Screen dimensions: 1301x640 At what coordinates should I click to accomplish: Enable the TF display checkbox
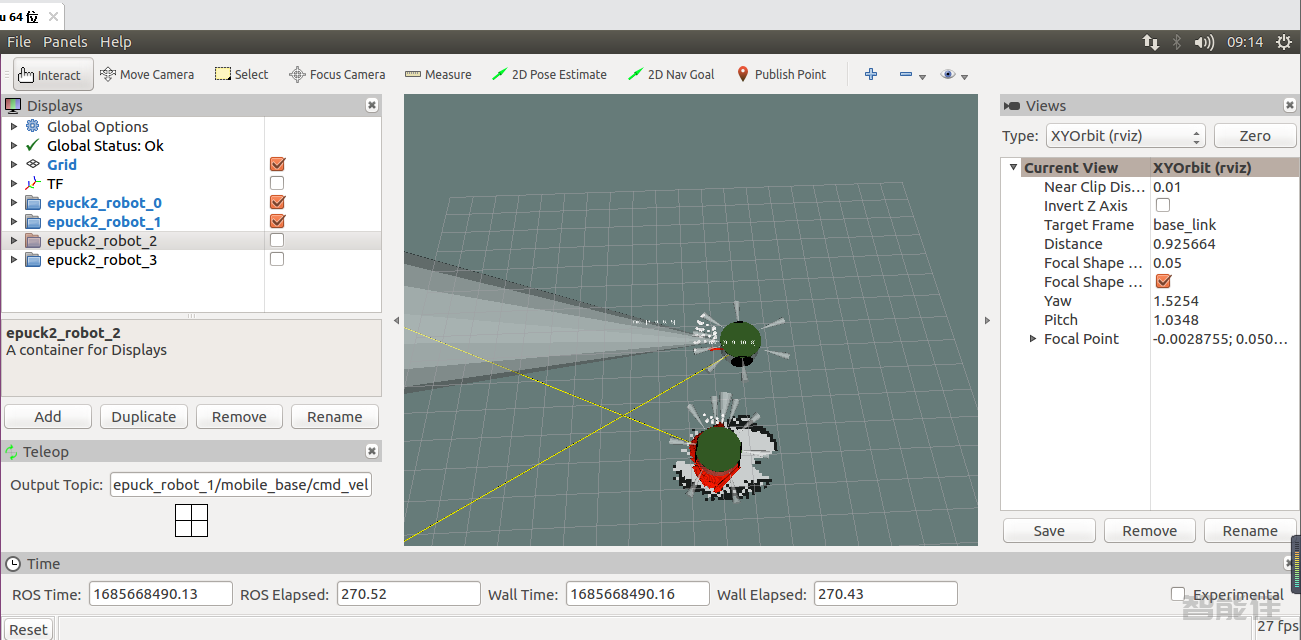(277, 184)
